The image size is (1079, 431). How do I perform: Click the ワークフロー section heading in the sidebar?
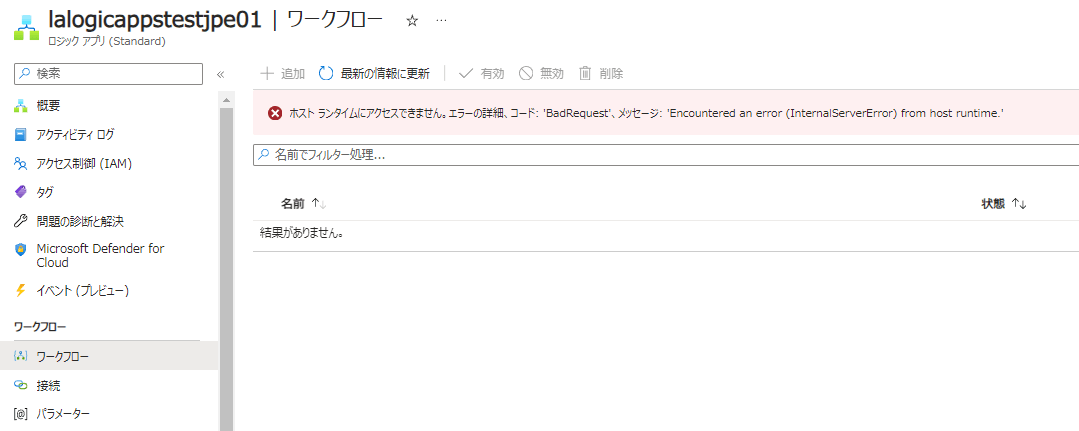point(40,326)
